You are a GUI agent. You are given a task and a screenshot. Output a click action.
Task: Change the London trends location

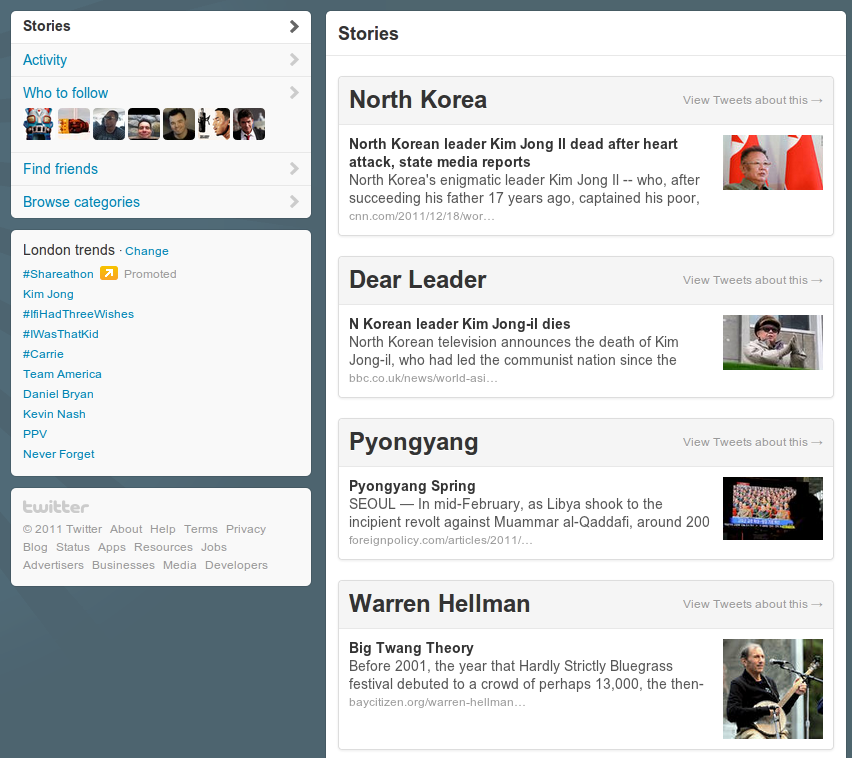click(147, 251)
